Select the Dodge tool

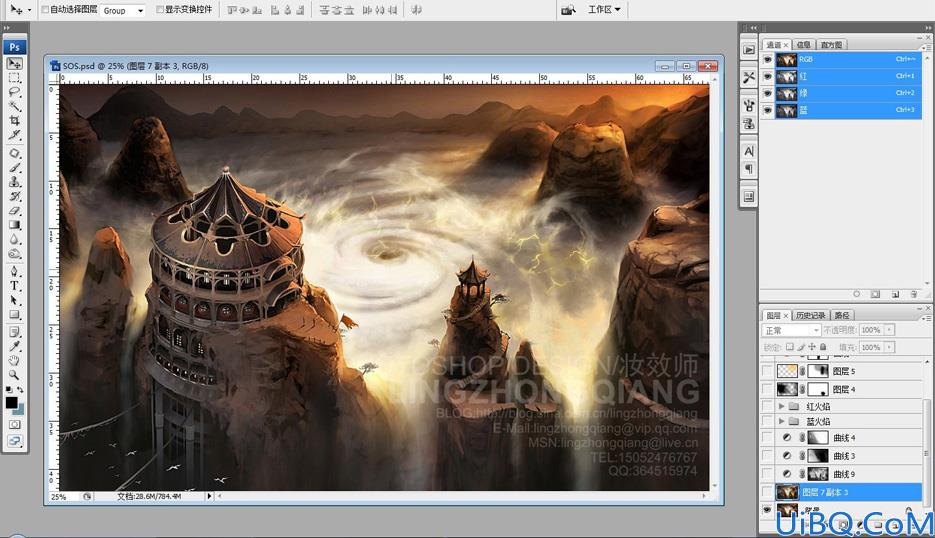coord(14,253)
